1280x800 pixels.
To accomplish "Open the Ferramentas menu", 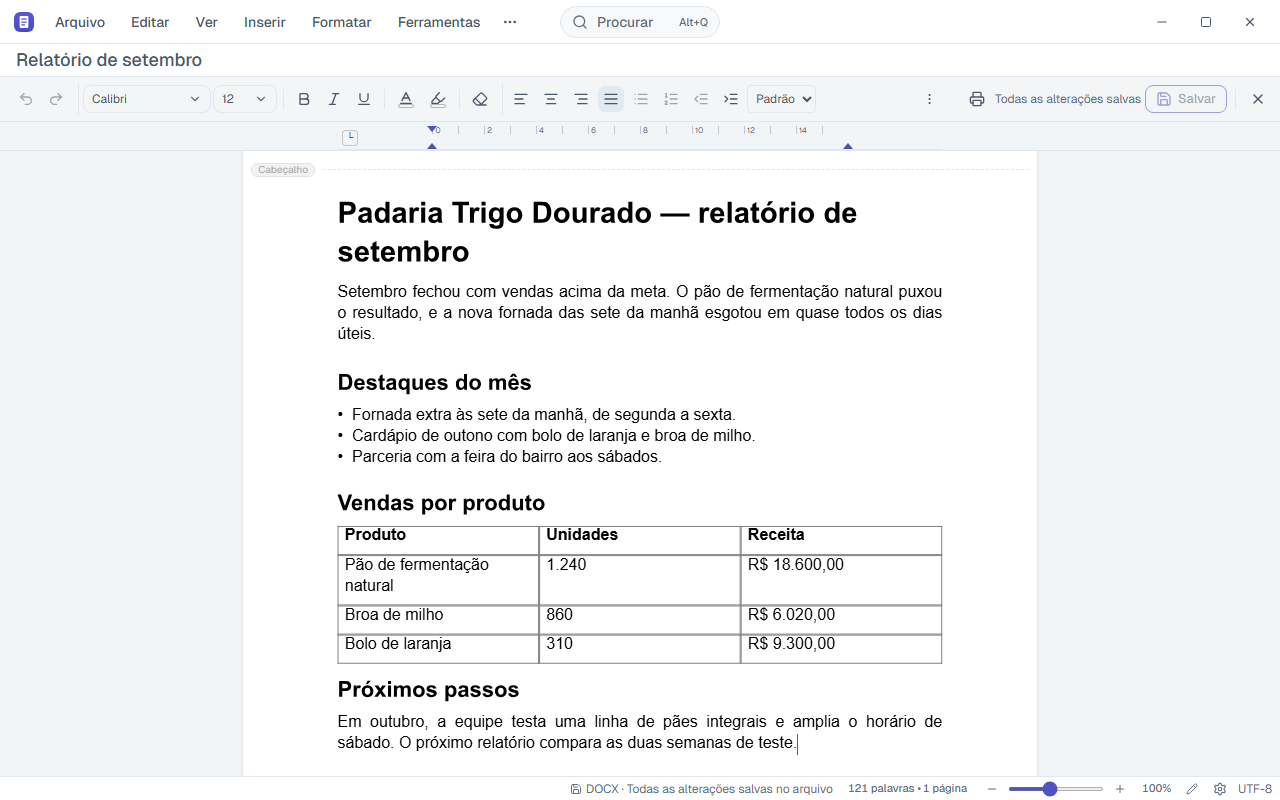I will point(439,22).
